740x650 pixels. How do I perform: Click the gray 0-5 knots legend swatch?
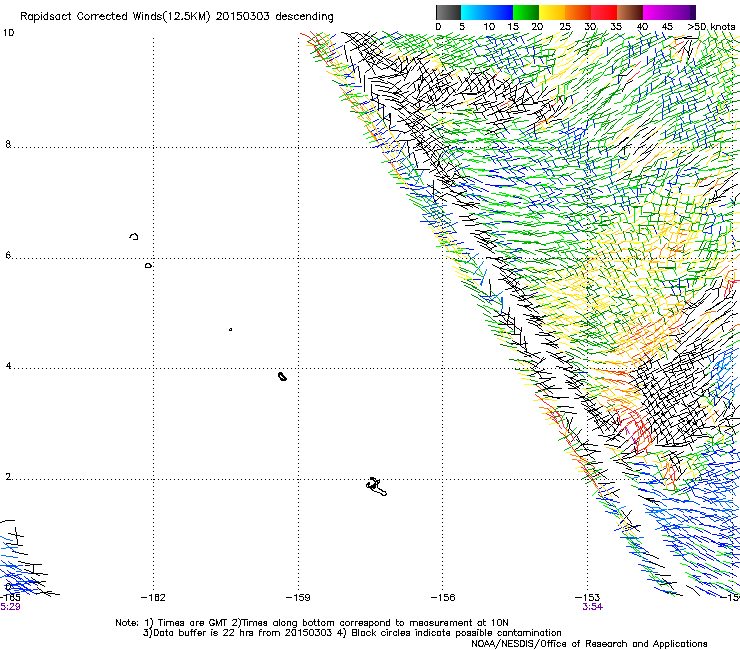(448, 12)
